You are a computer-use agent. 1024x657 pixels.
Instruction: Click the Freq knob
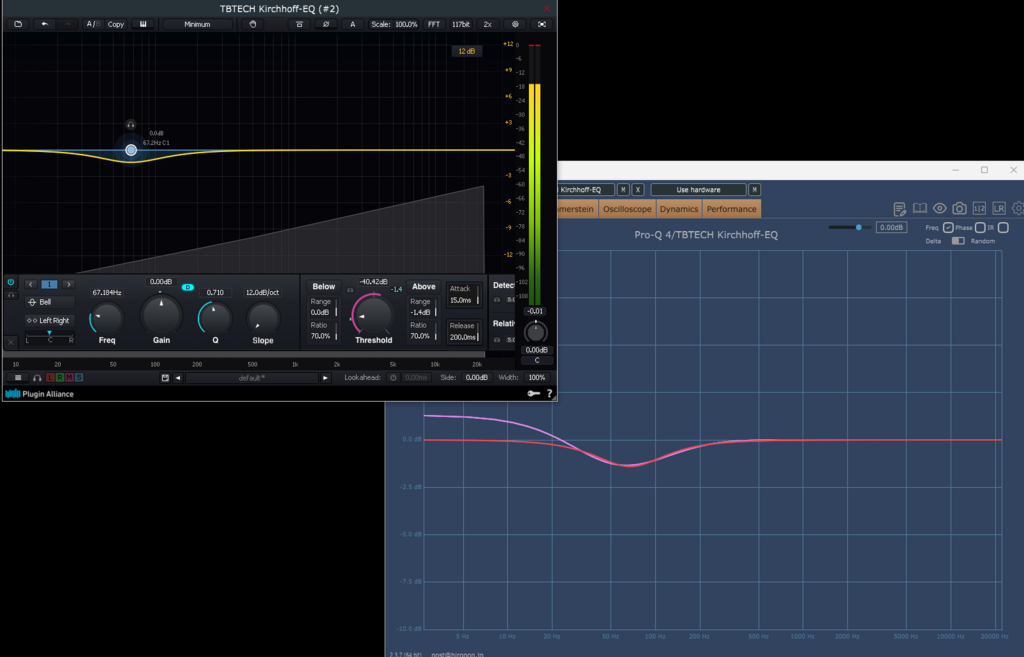[x=106, y=318]
